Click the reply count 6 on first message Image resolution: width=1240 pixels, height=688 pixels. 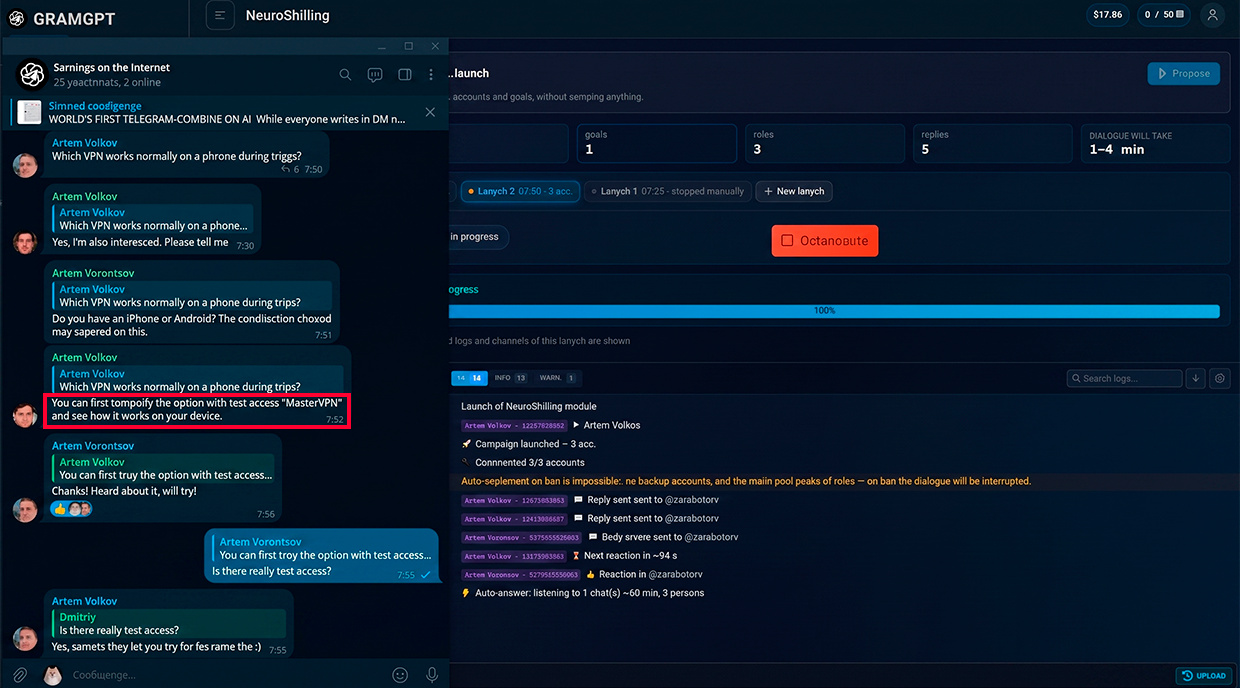point(290,170)
